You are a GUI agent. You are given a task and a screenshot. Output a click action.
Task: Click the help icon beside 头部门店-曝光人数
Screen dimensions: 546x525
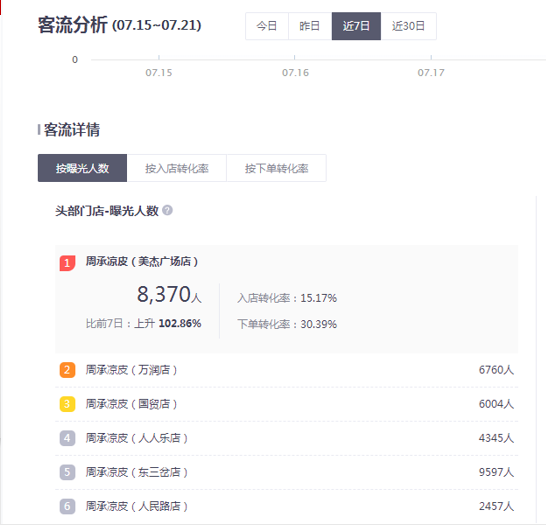click(167, 210)
